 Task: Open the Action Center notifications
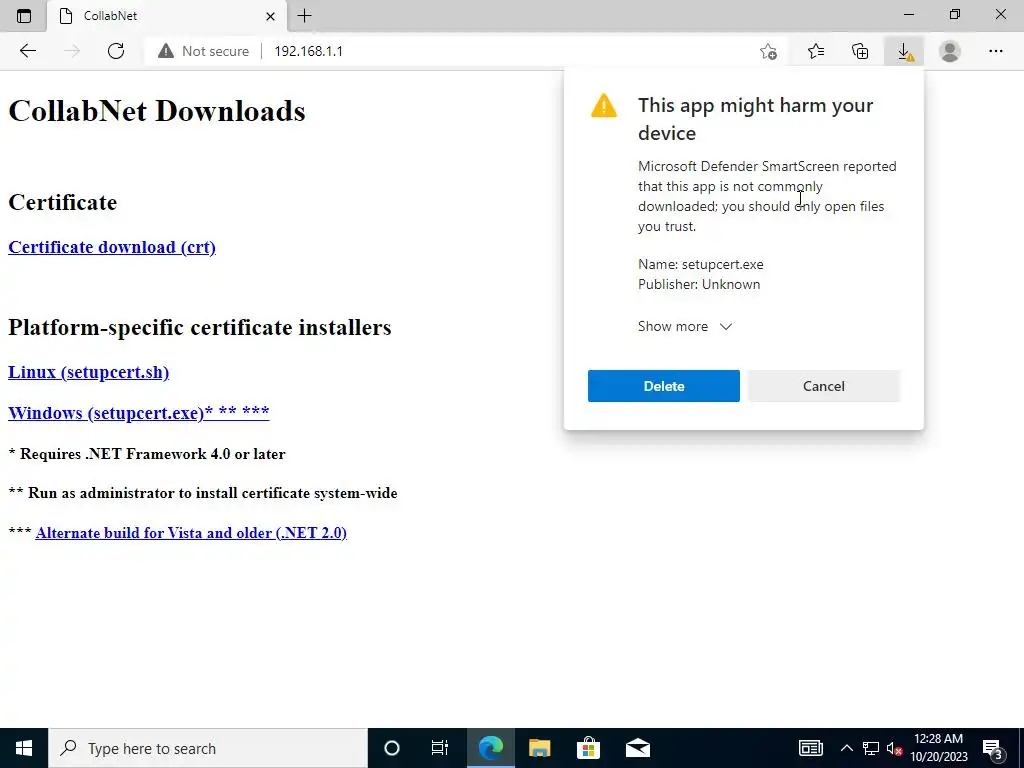tap(993, 748)
